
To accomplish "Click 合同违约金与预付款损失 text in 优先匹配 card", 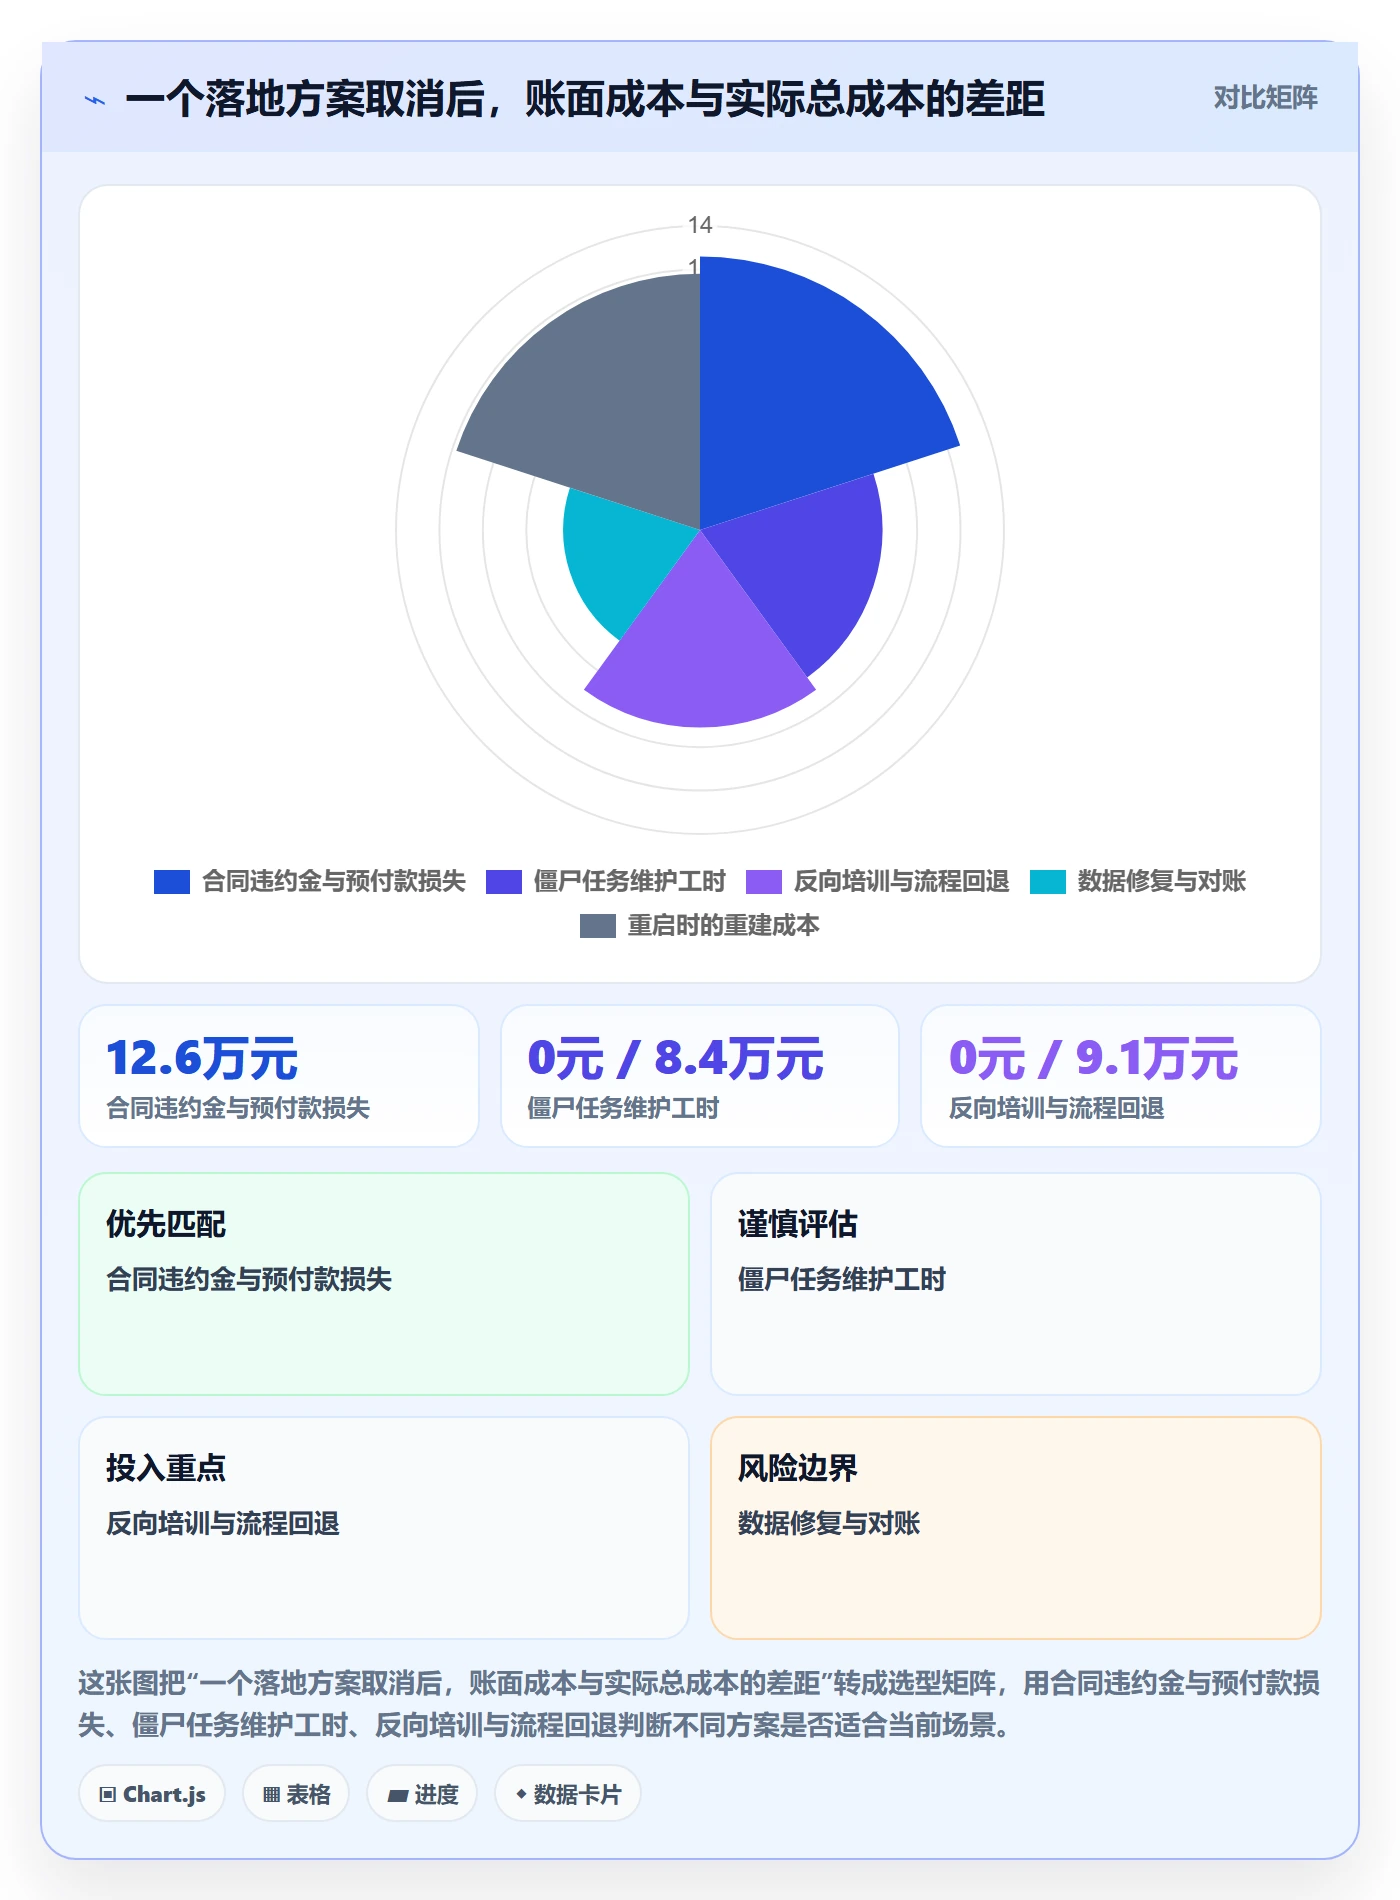I will pyautogui.click(x=249, y=1279).
